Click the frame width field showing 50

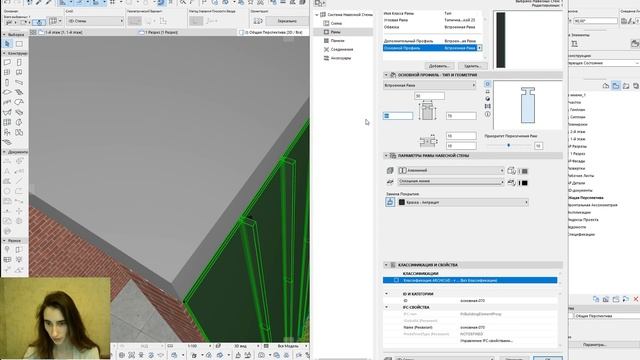(429, 96)
